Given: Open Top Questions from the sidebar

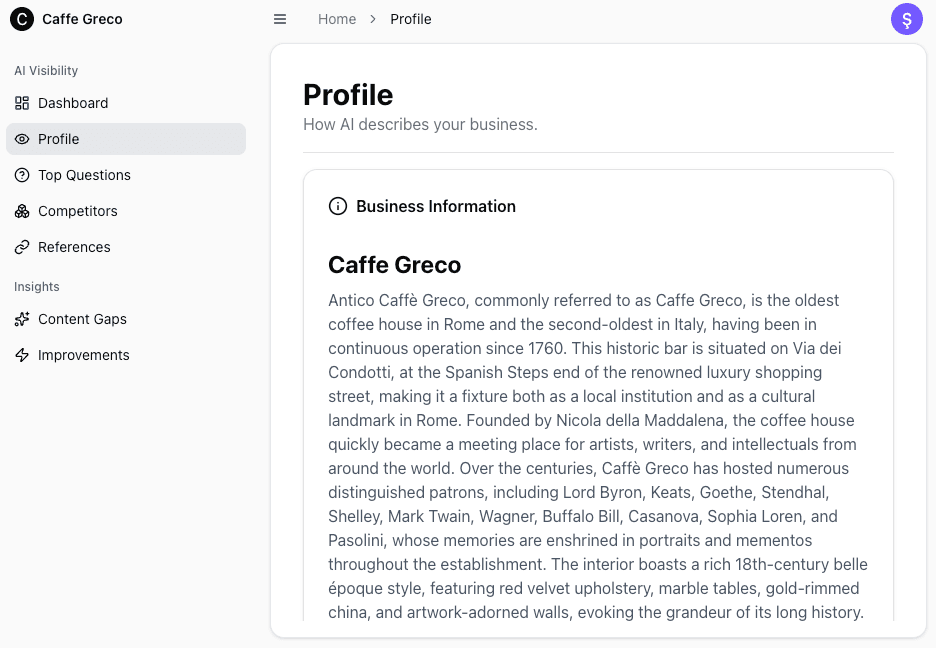Looking at the screenshot, I should (84, 175).
